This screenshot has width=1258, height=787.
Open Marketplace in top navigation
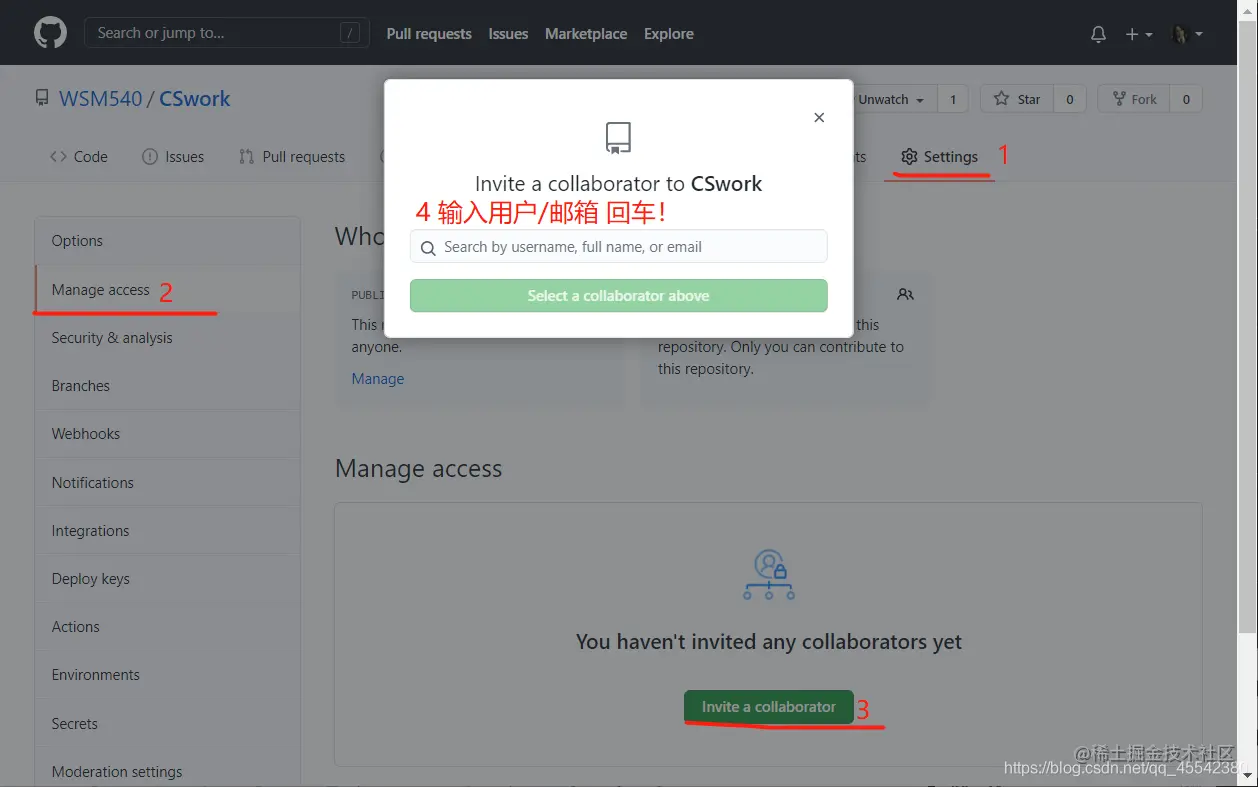click(586, 34)
